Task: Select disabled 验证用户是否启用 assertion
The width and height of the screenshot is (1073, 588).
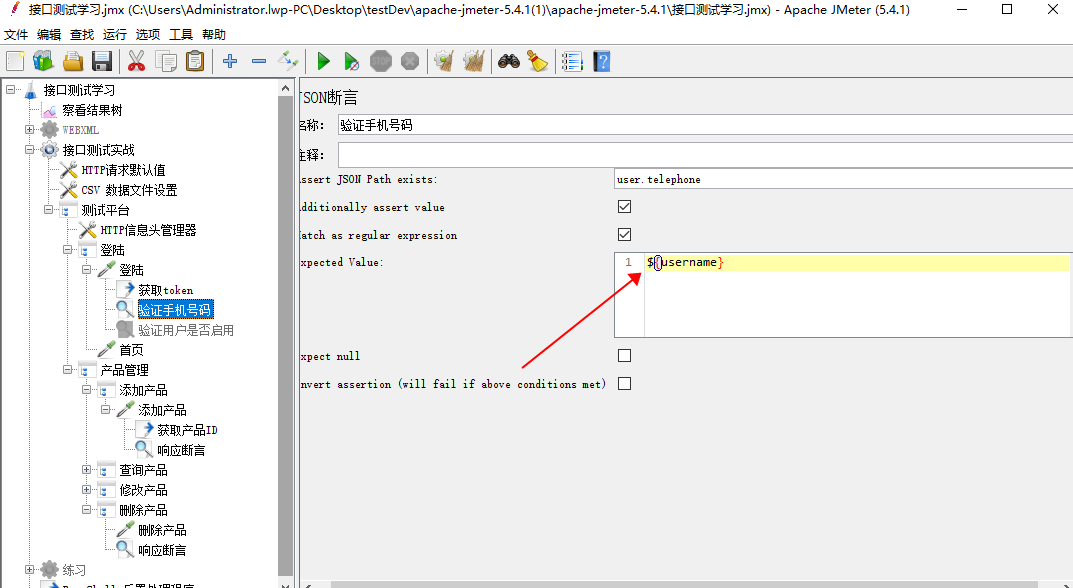Action: tap(186, 330)
